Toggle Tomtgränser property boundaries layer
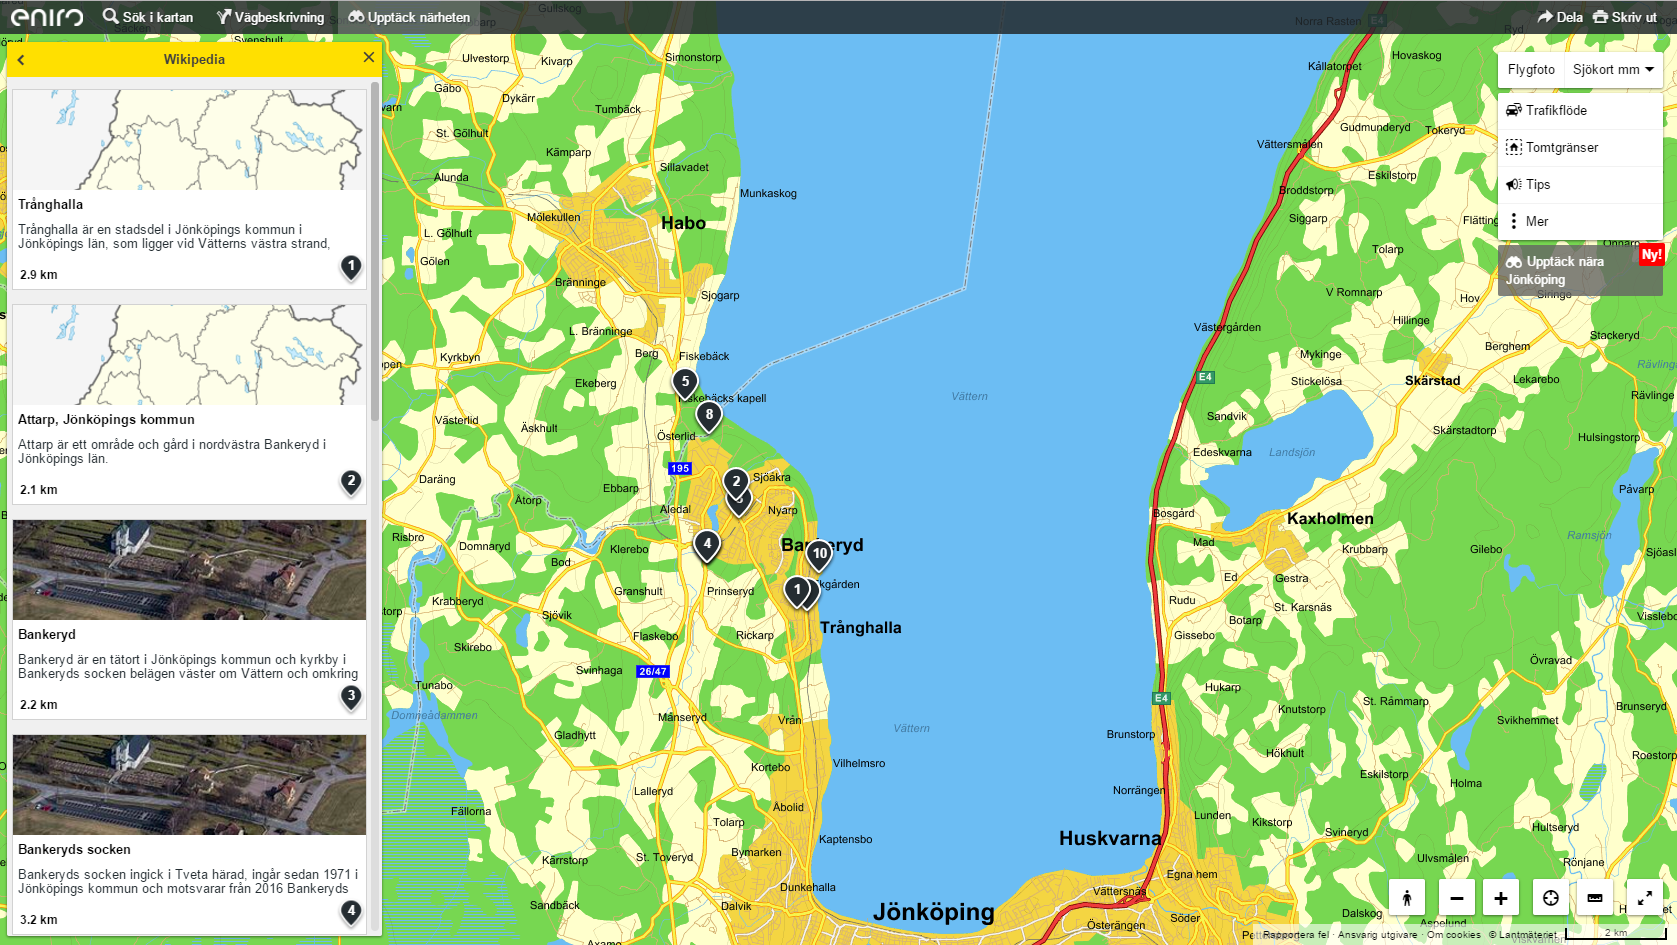 (x=1561, y=148)
